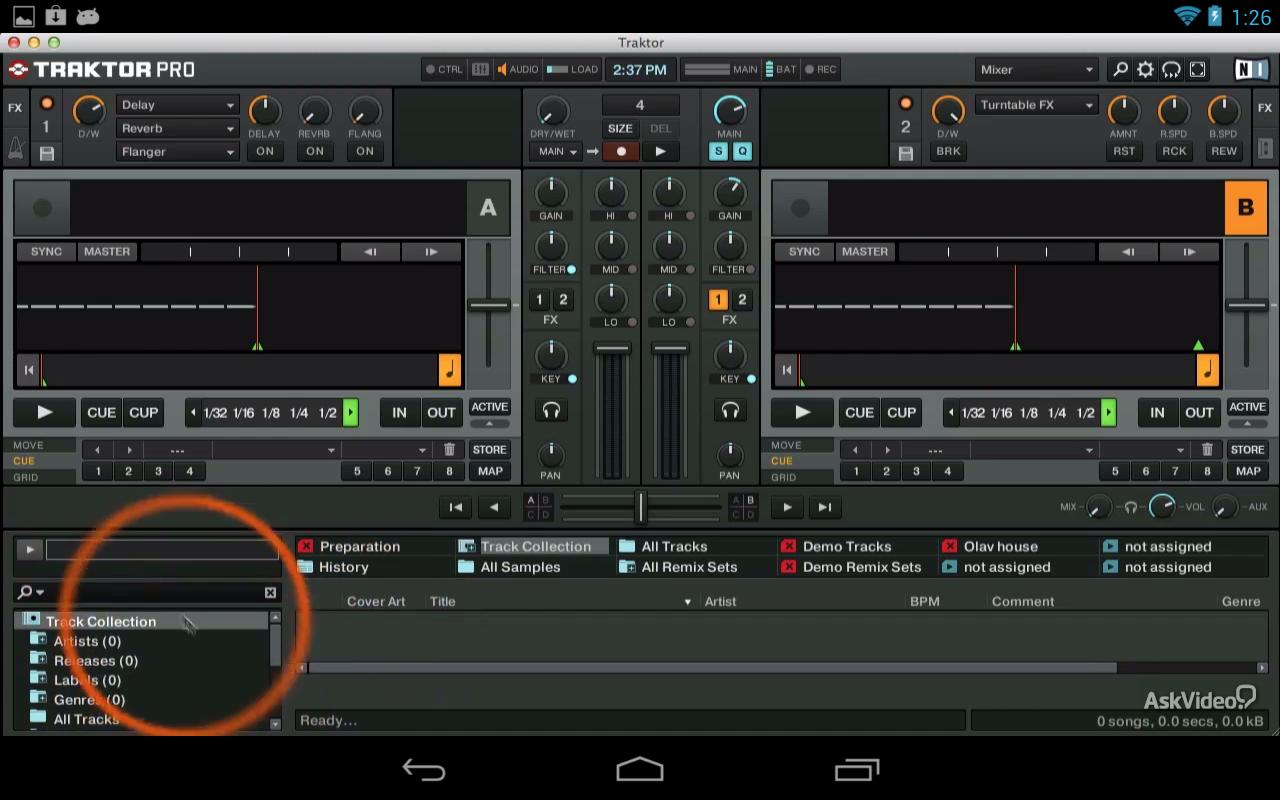Click STORE on Deck B
This screenshot has height=800, width=1280.
pyautogui.click(x=1247, y=450)
